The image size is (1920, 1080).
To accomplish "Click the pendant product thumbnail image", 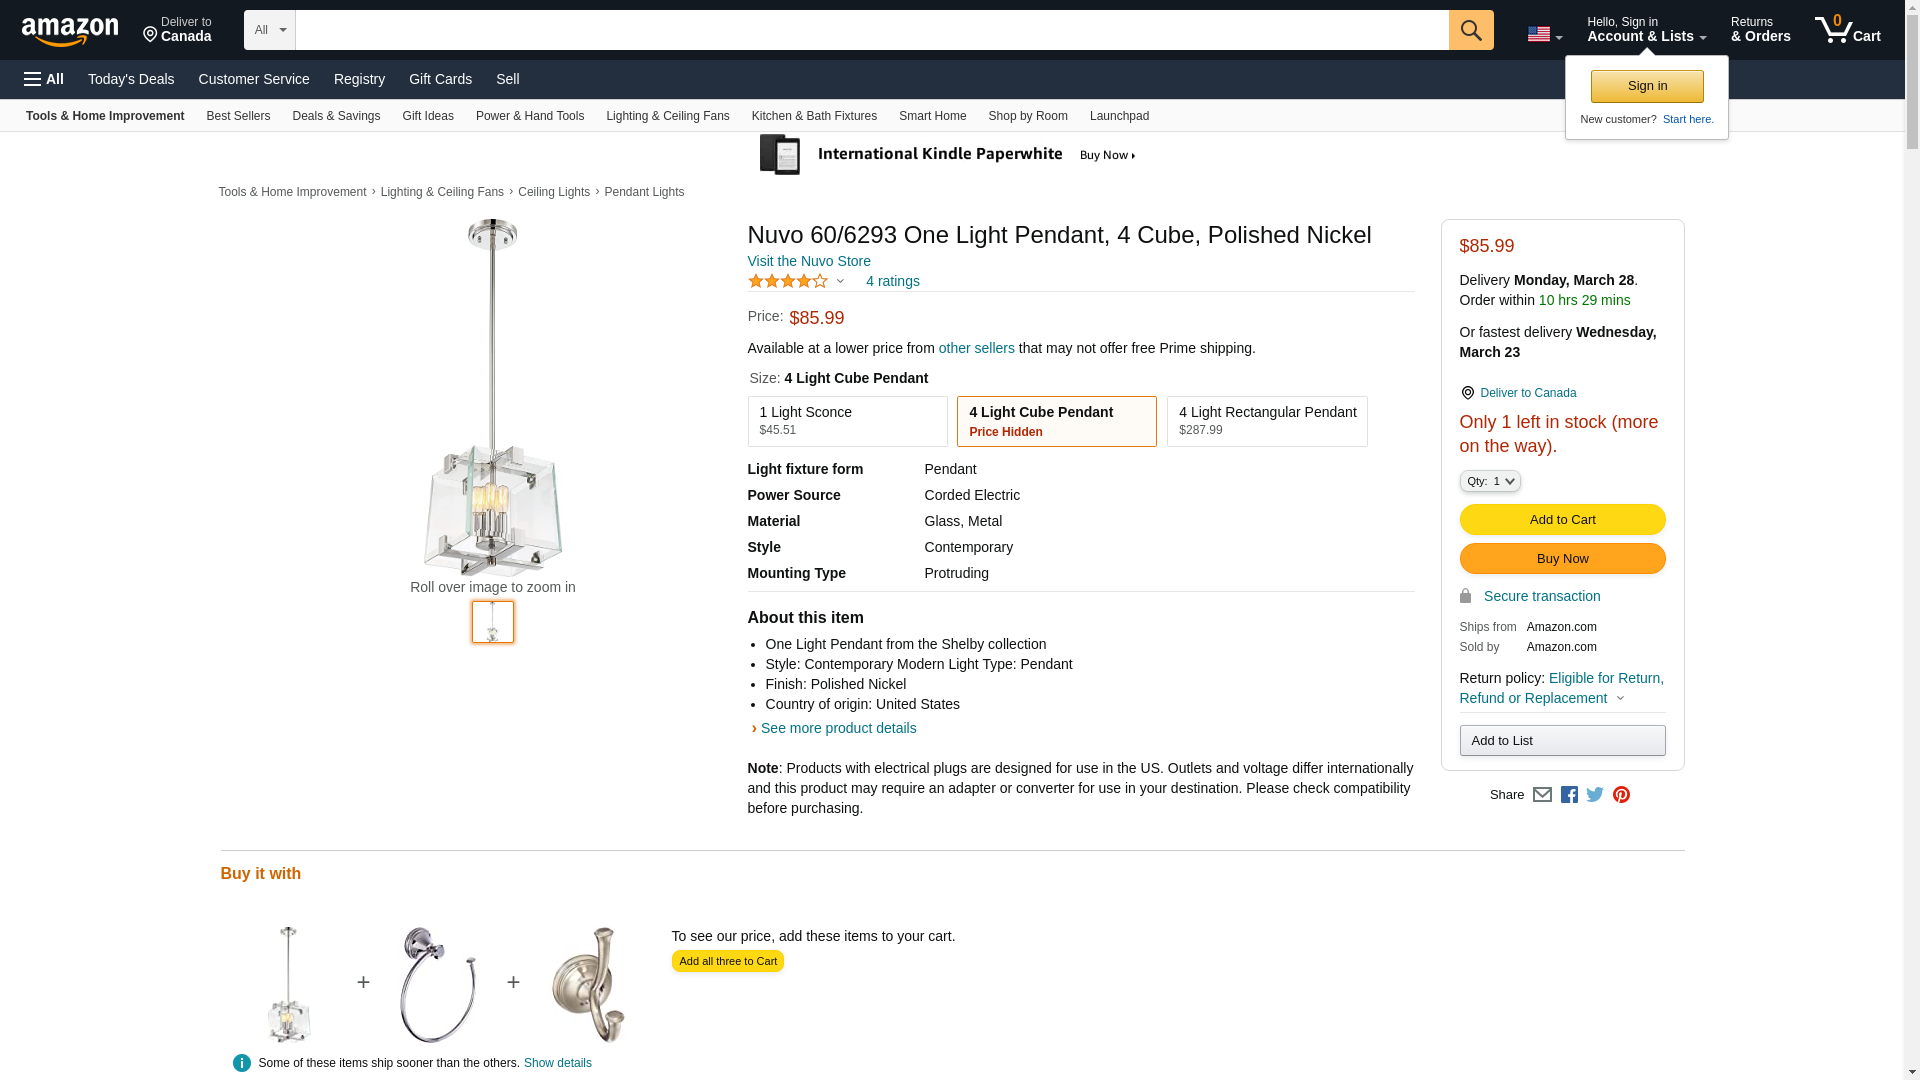I will point(493,622).
